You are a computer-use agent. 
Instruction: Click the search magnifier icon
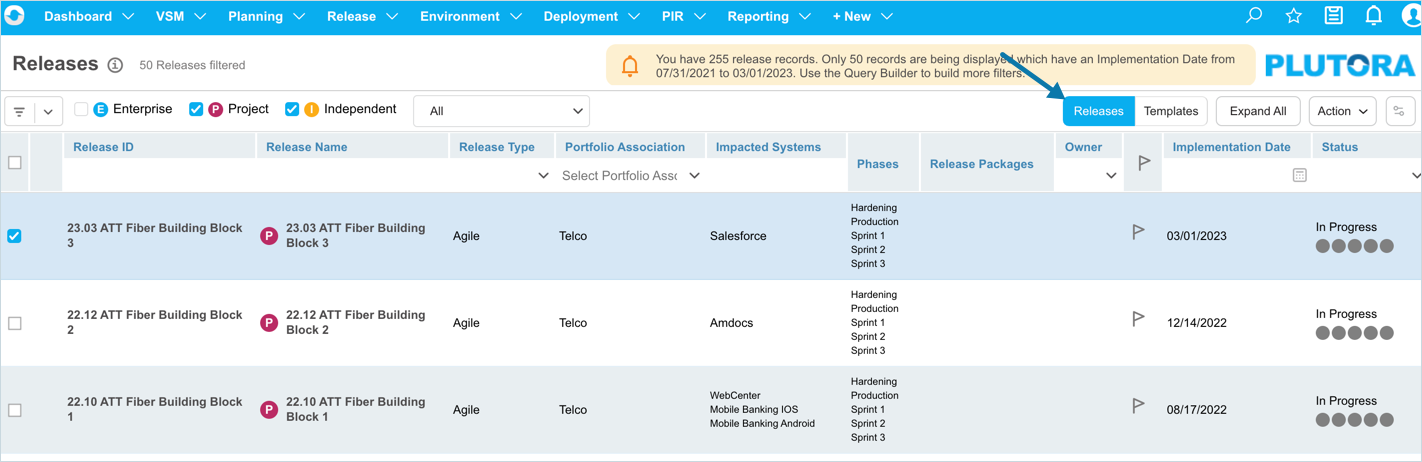coord(1253,16)
